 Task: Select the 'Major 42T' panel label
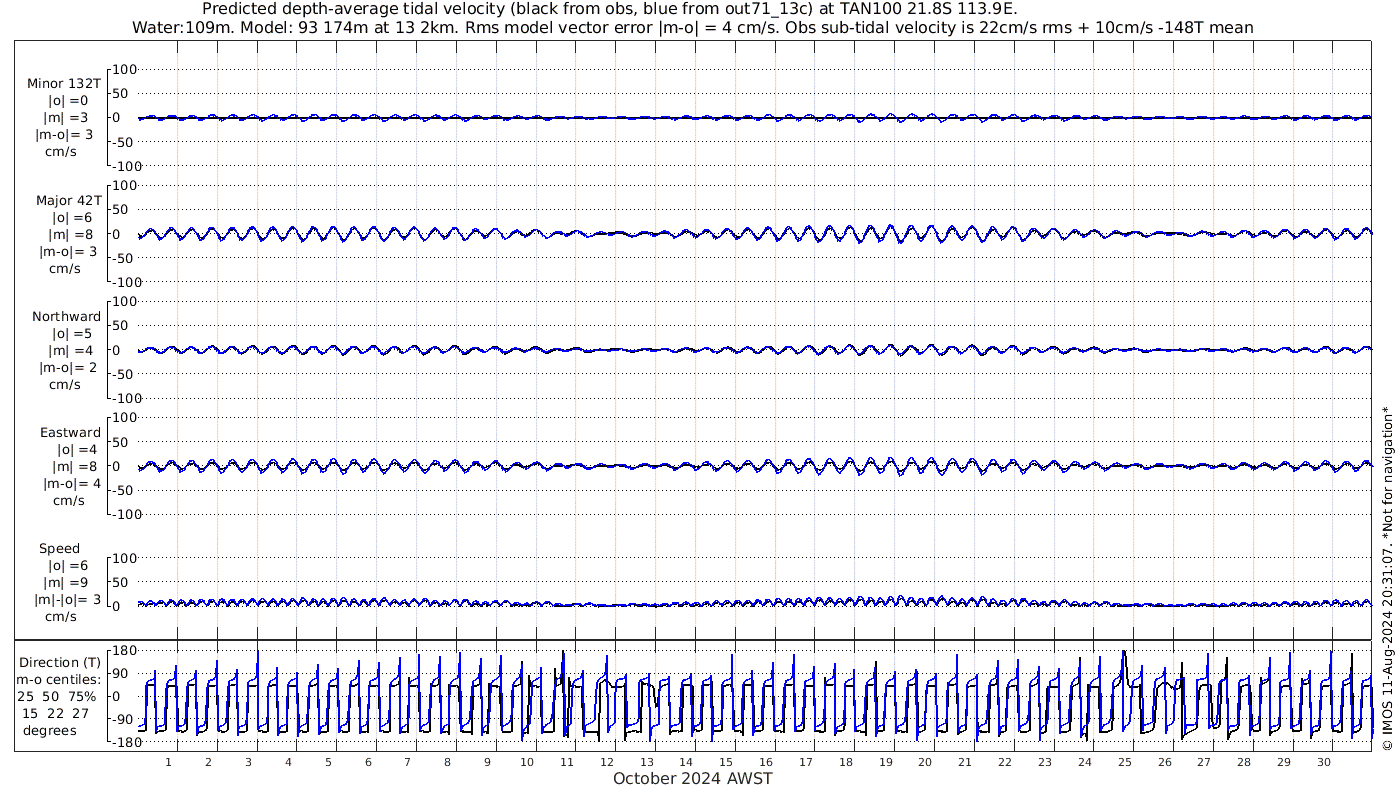click(x=69, y=200)
